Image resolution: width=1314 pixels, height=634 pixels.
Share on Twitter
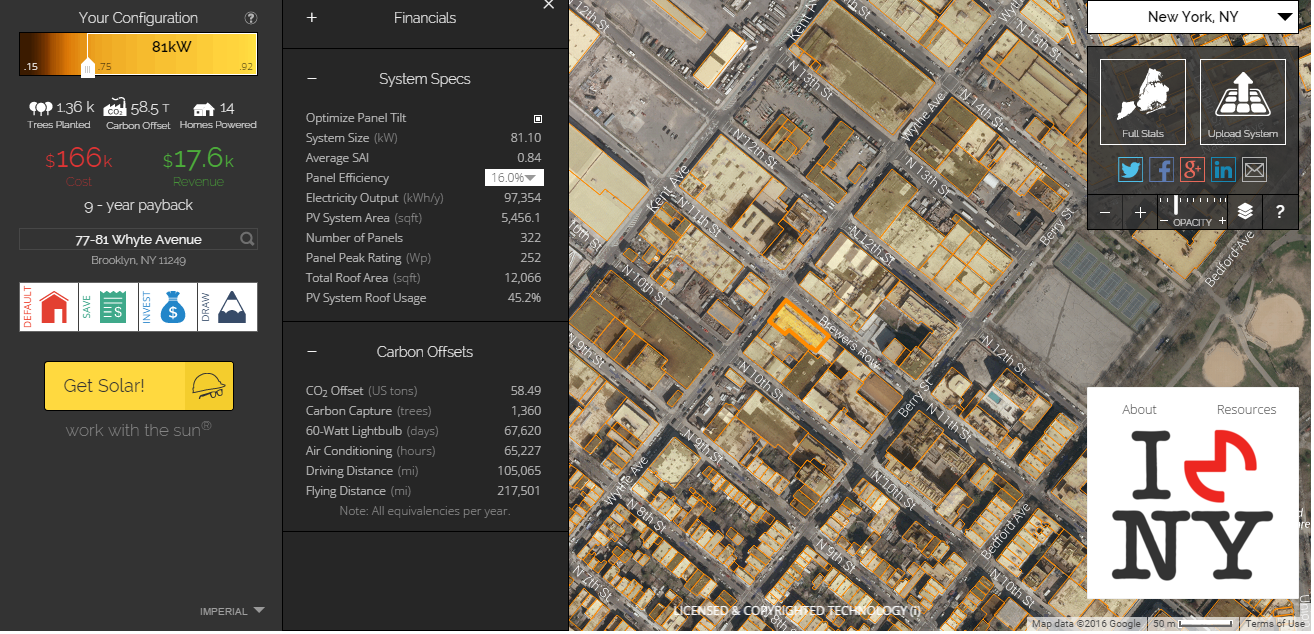coord(1130,170)
